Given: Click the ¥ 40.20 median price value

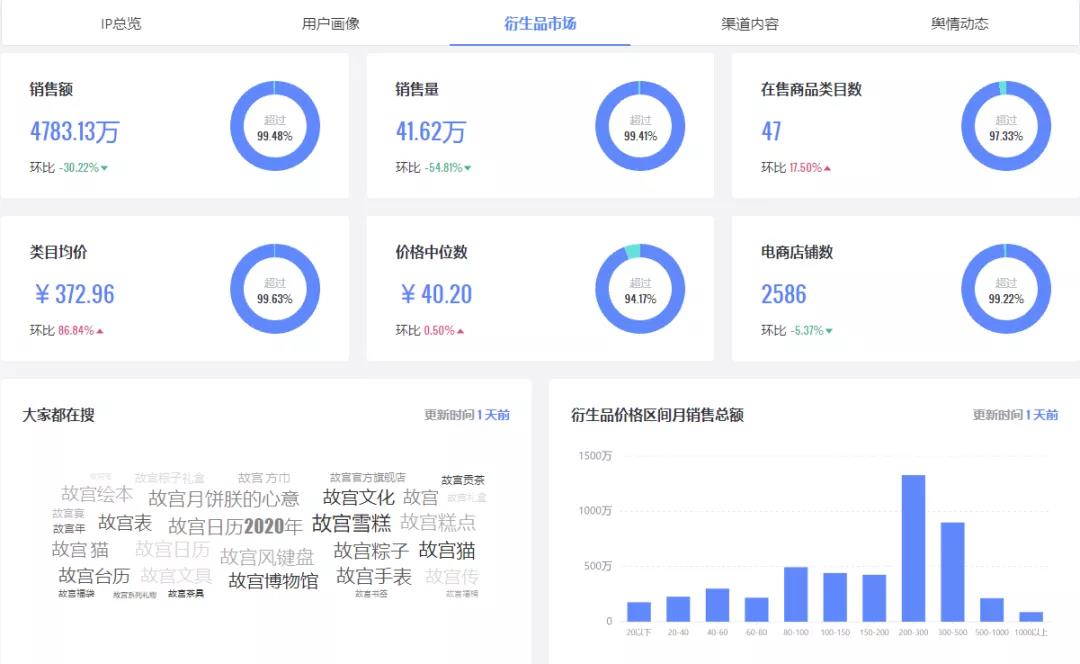Looking at the screenshot, I should (x=436, y=294).
